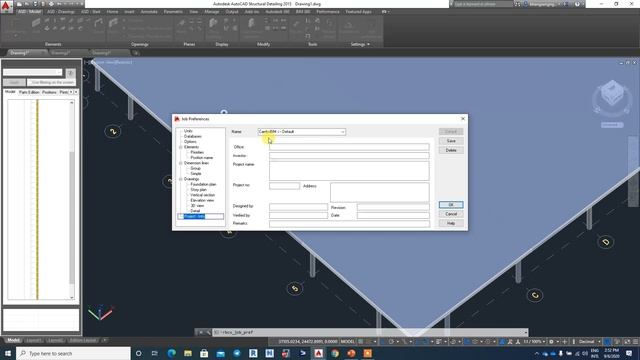Image resolution: width=640 pixels, height=360 pixels.
Task: Collapse the Dimension lines tree node
Action: pos(180,163)
